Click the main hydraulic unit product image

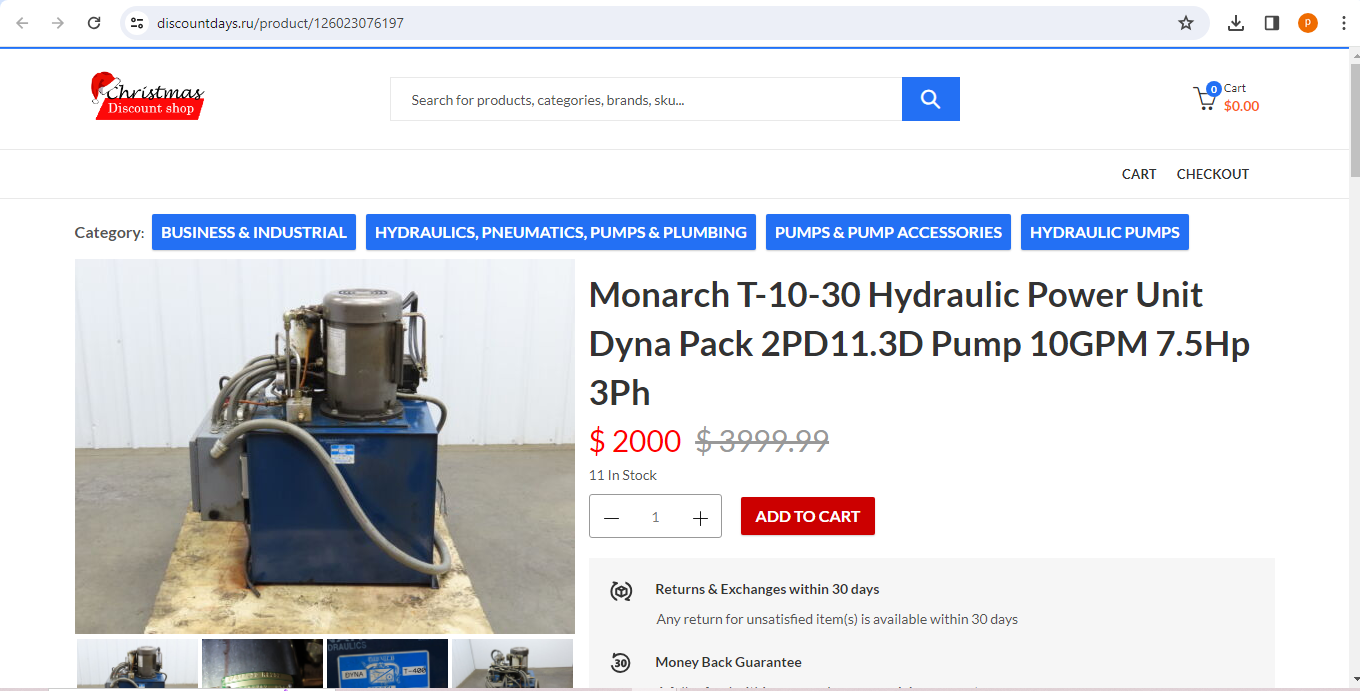pyautogui.click(x=325, y=447)
